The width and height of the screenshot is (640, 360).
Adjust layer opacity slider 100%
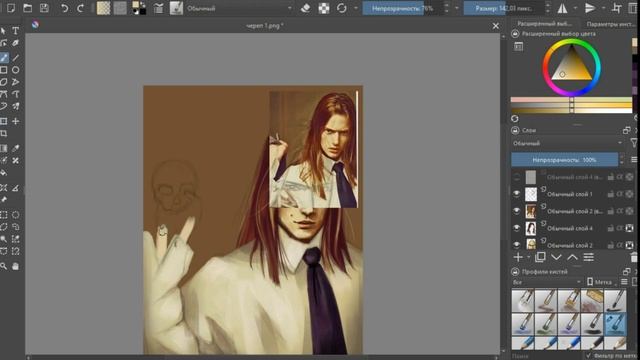[x=564, y=160]
